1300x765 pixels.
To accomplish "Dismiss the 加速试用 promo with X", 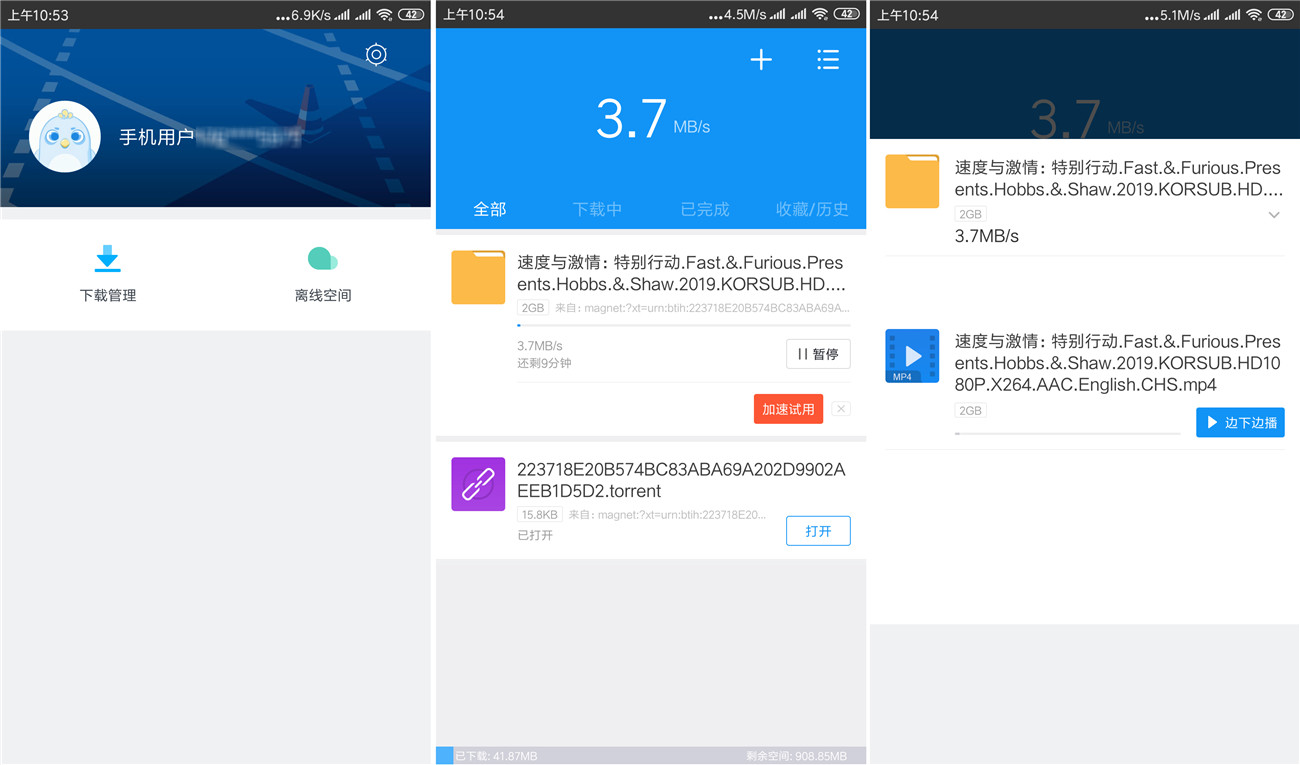I will pyautogui.click(x=841, y=409).
